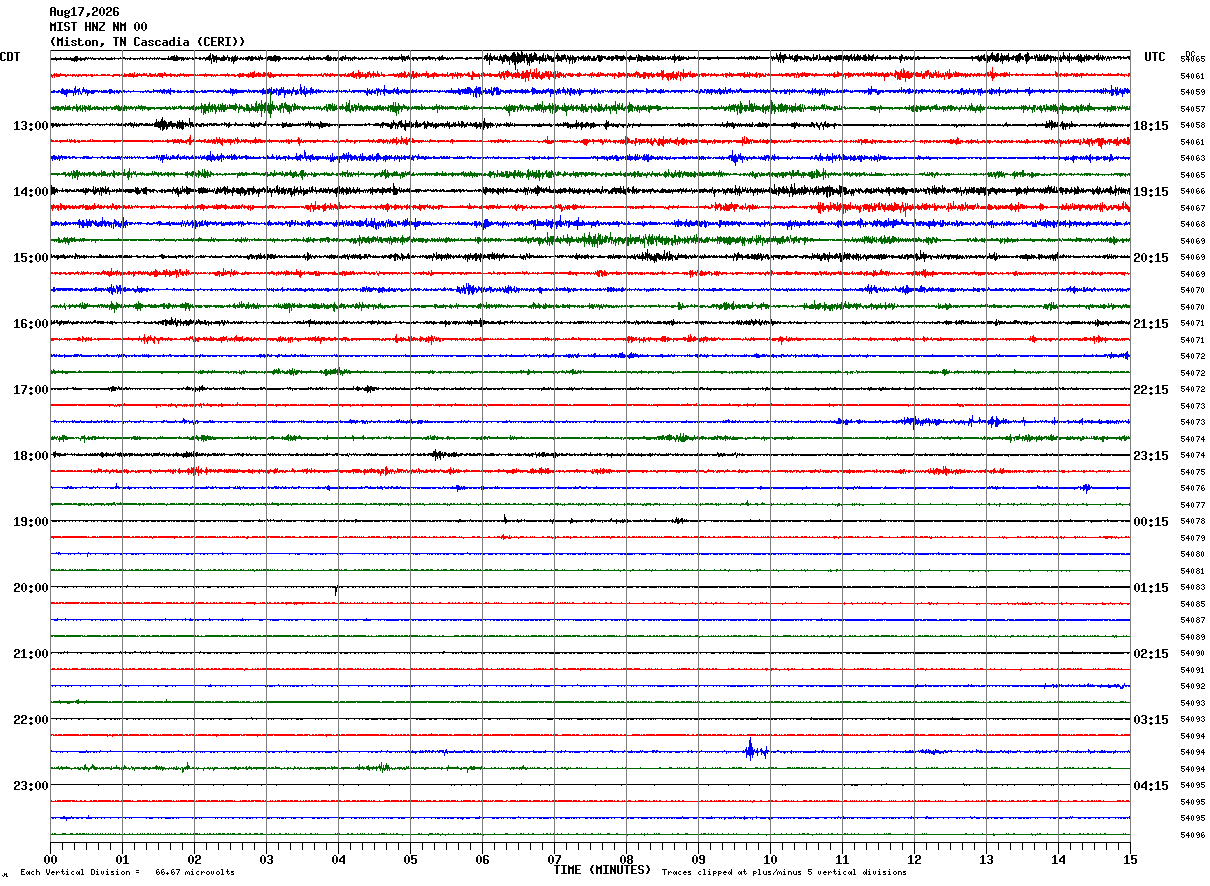1210x886 pixels.
Task: Click minute 08 on the bottom axis
Action: [626, 859]
